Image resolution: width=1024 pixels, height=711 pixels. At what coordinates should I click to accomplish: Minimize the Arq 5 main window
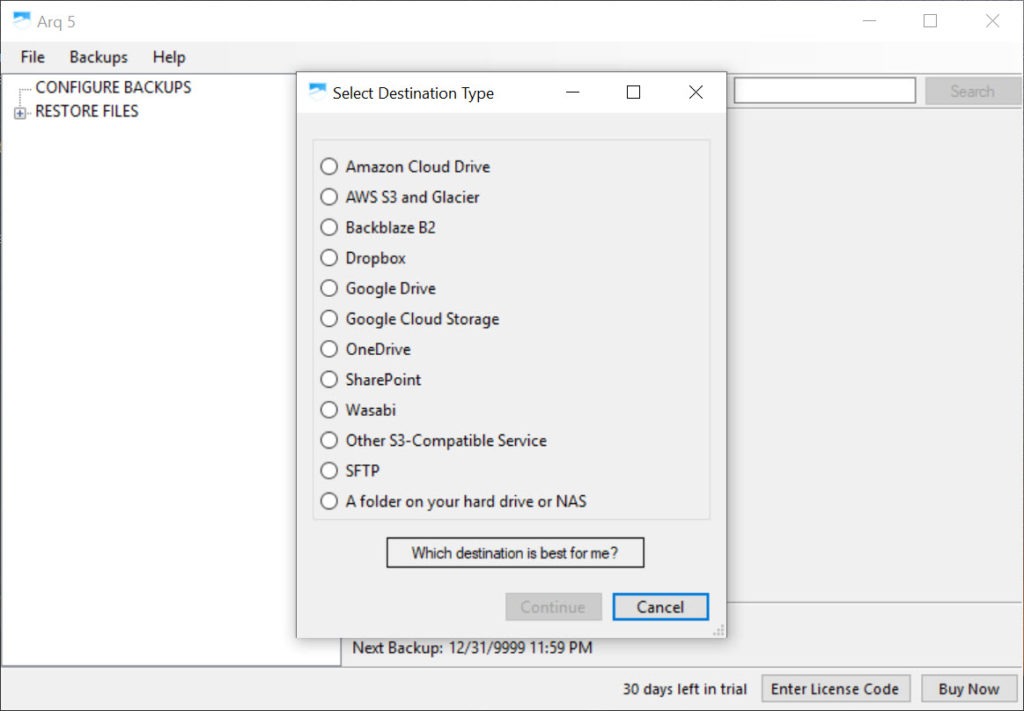tap(869, 21)
